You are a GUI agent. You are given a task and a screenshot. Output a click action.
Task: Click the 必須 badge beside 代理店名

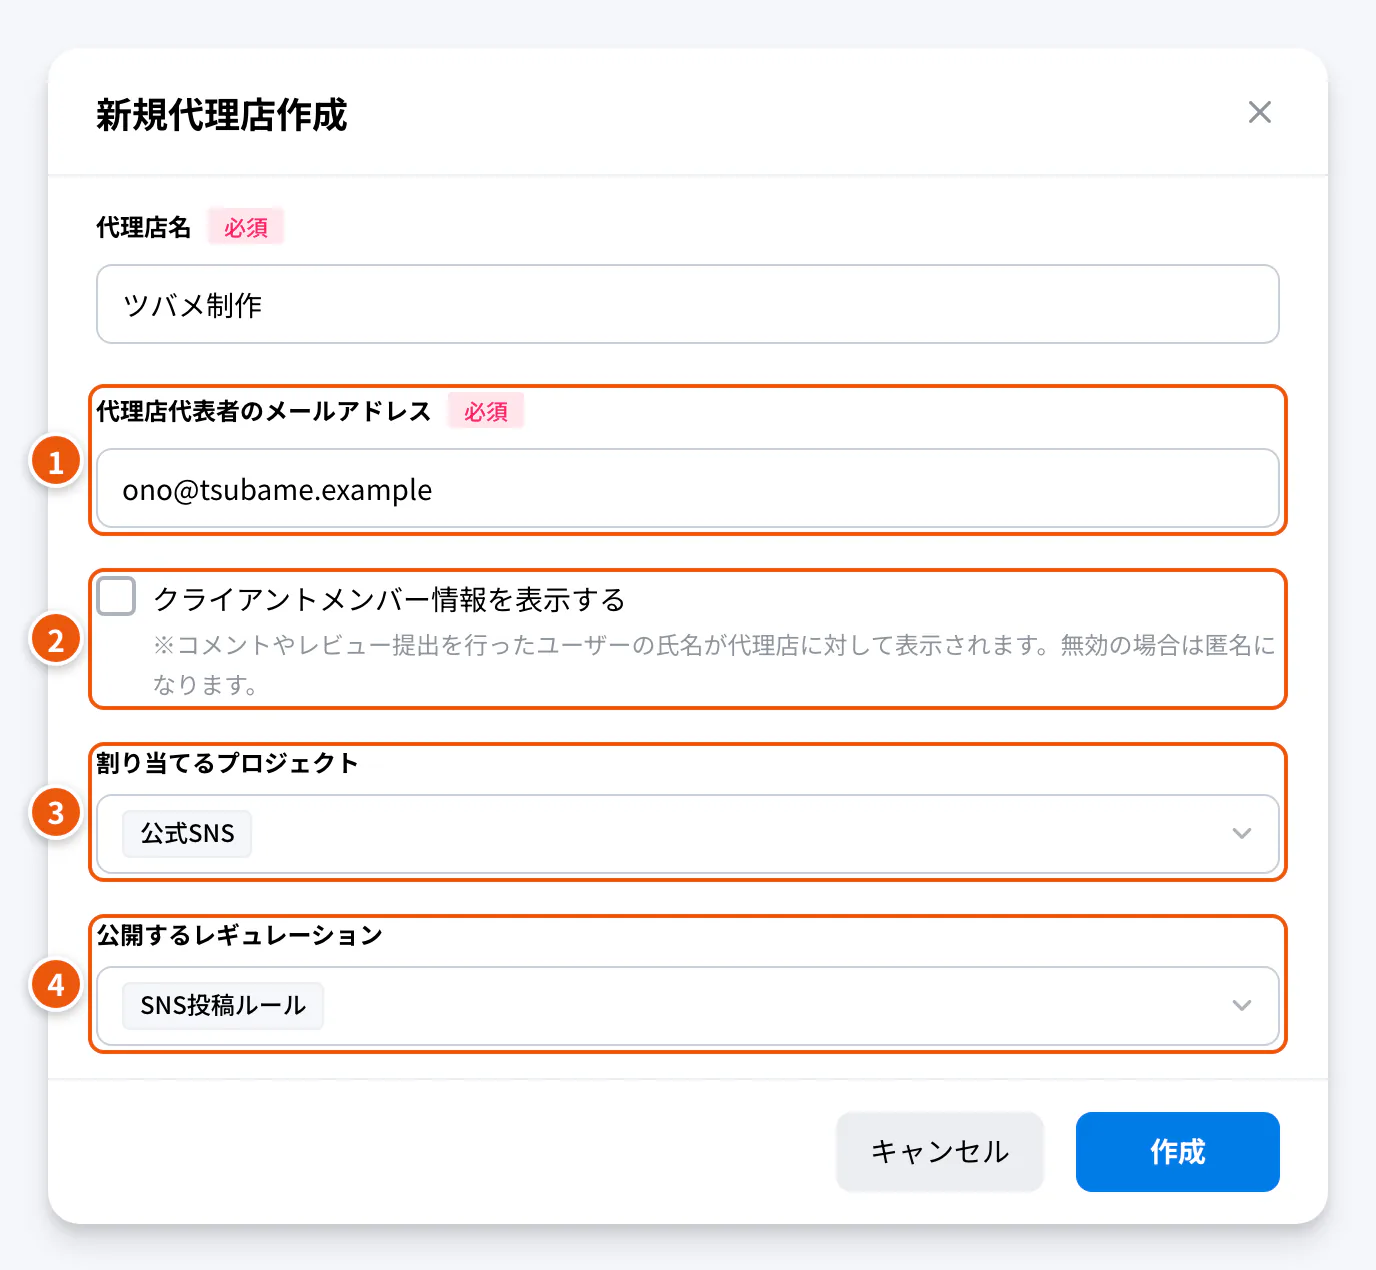pos(246,227)
